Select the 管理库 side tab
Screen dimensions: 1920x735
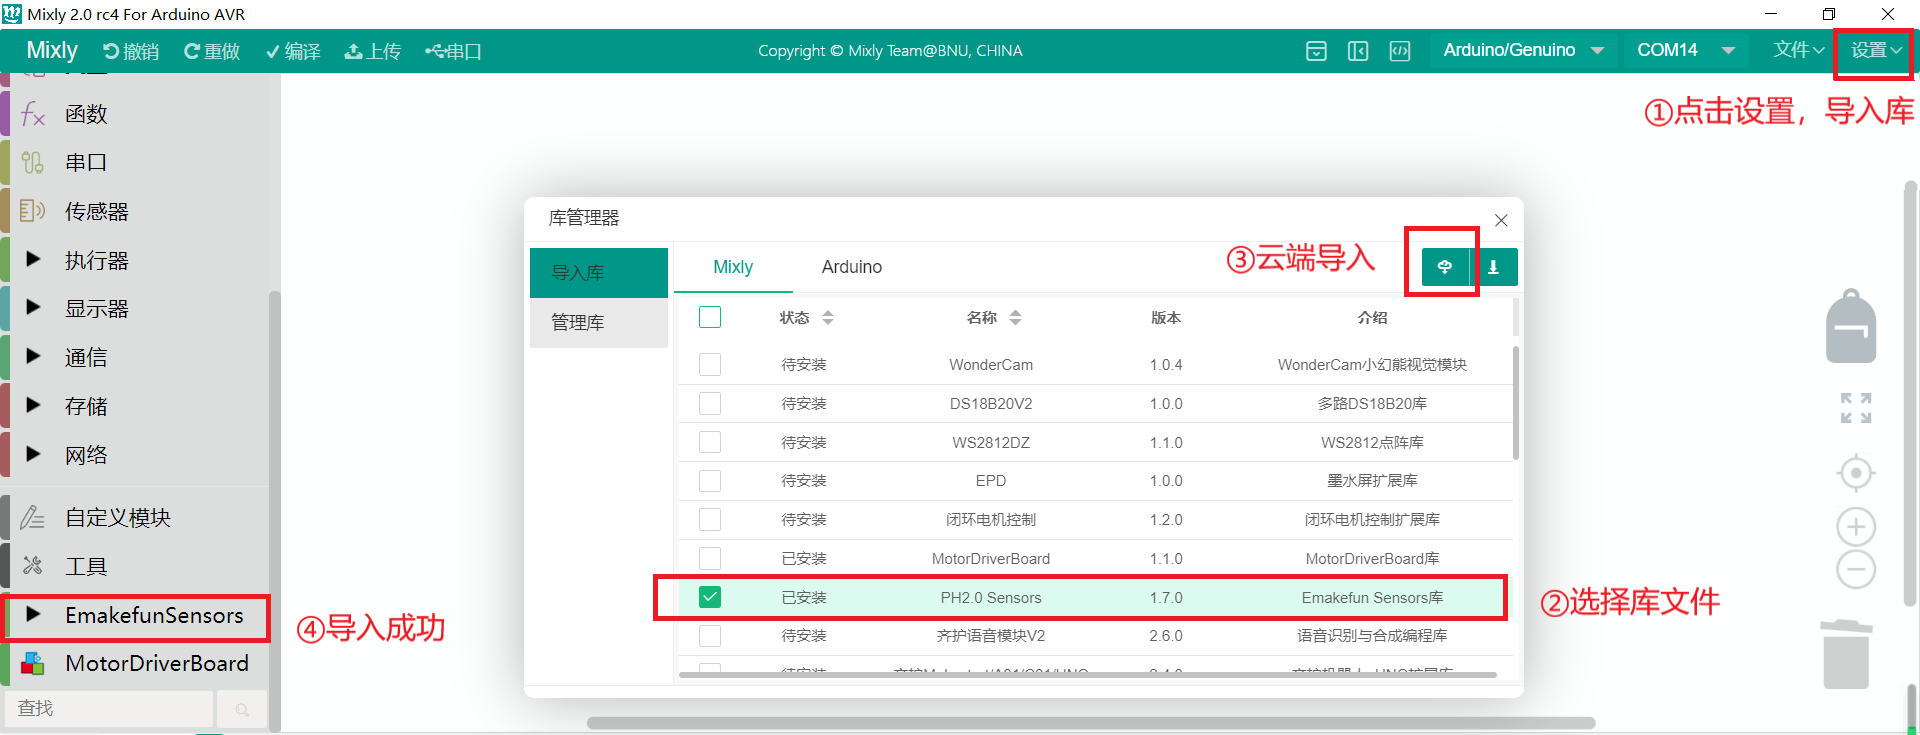(x=599, y=322)
